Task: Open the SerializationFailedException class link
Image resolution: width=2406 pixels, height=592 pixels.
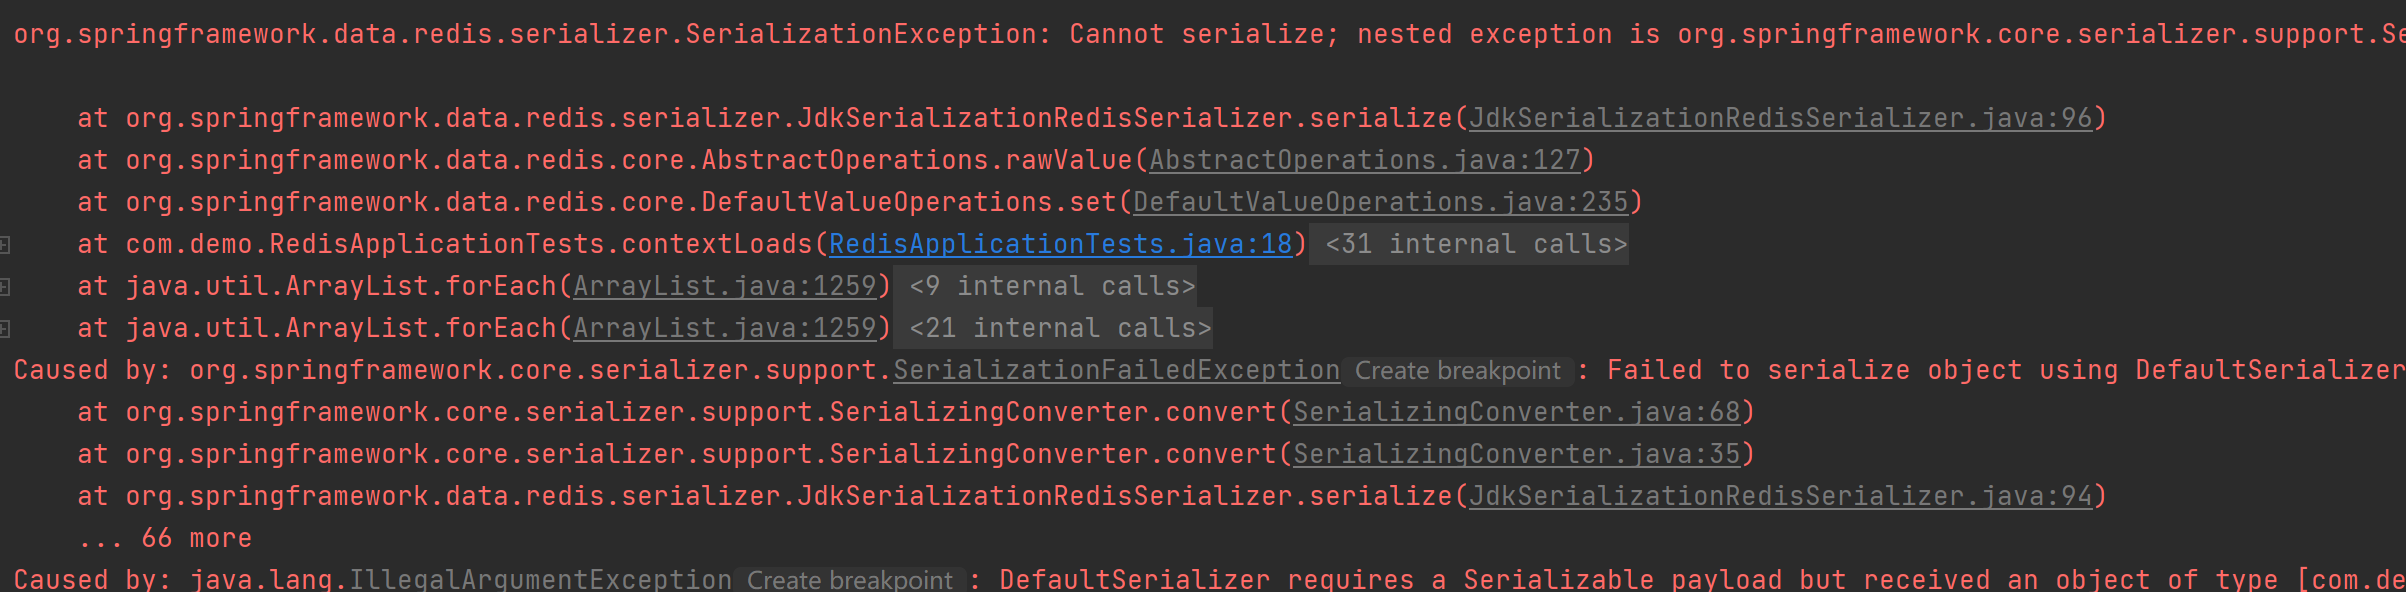Action: click(x=1116, y=370)
